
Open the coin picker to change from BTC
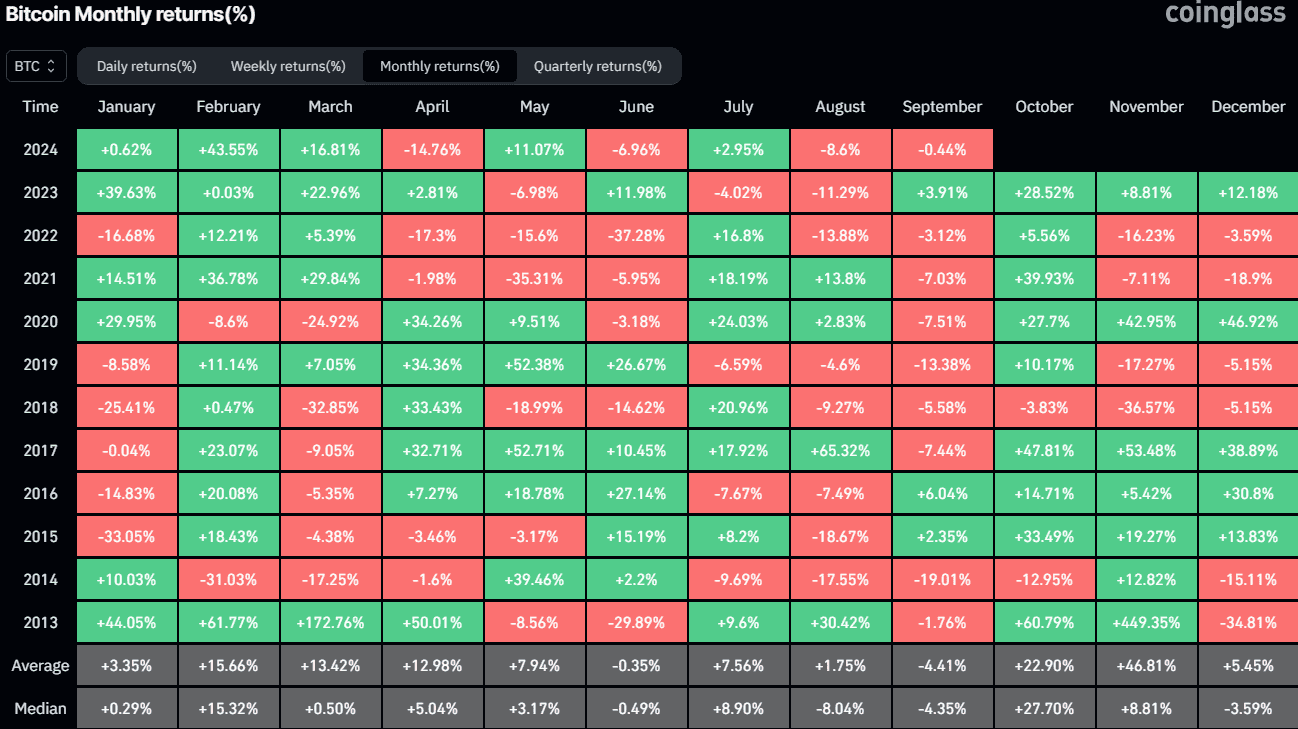coord(36,66)
